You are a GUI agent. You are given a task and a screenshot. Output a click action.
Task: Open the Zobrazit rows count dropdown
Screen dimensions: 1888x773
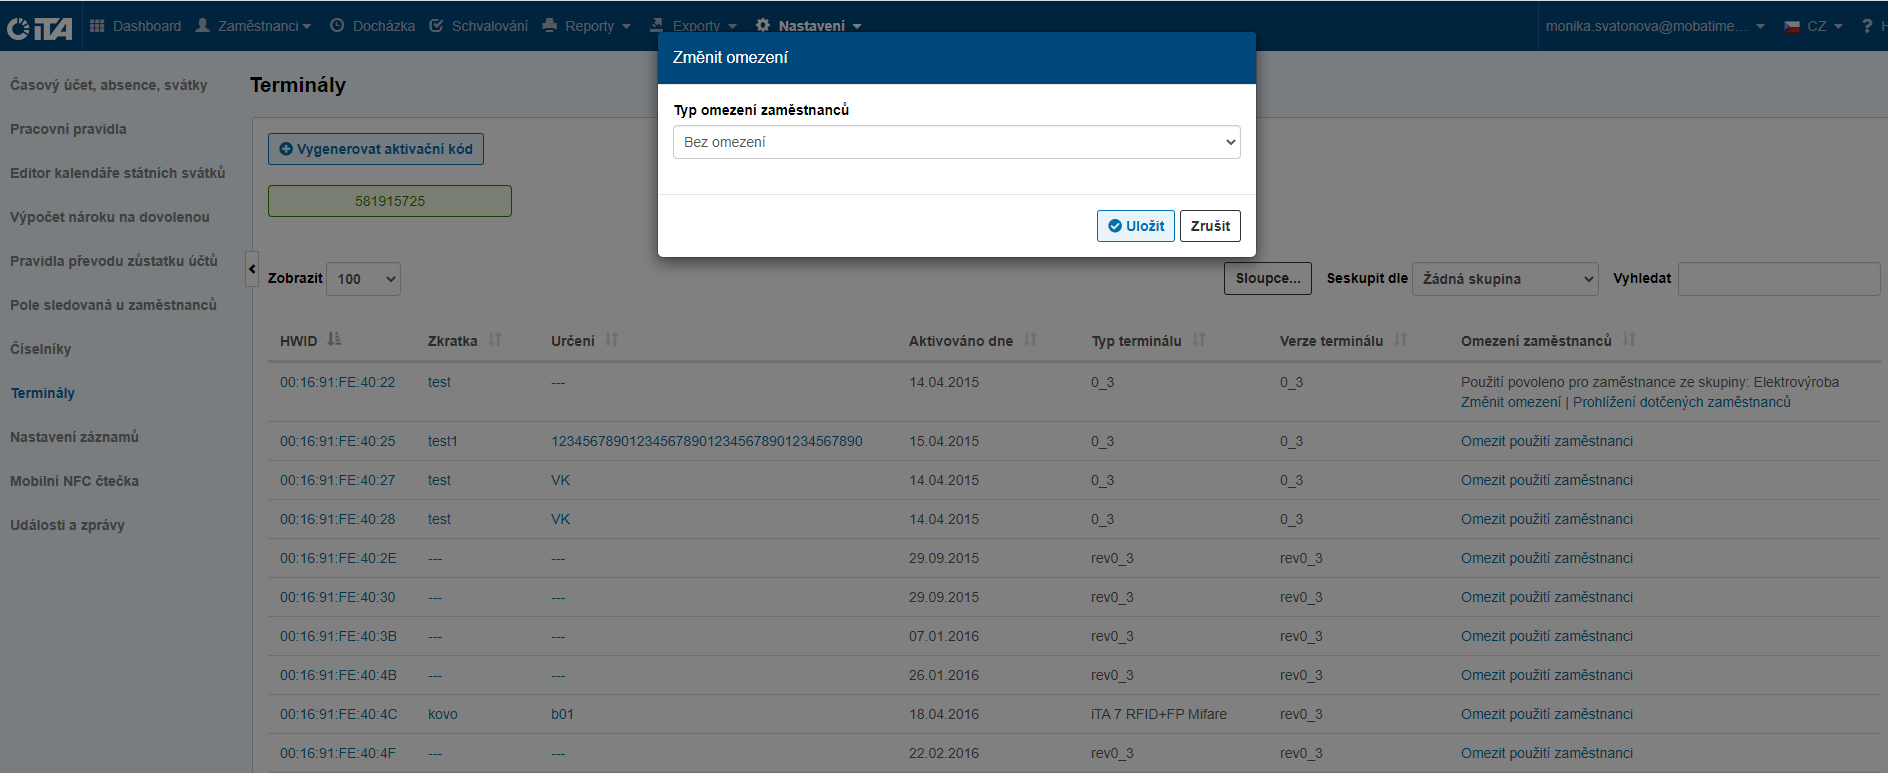363,279
